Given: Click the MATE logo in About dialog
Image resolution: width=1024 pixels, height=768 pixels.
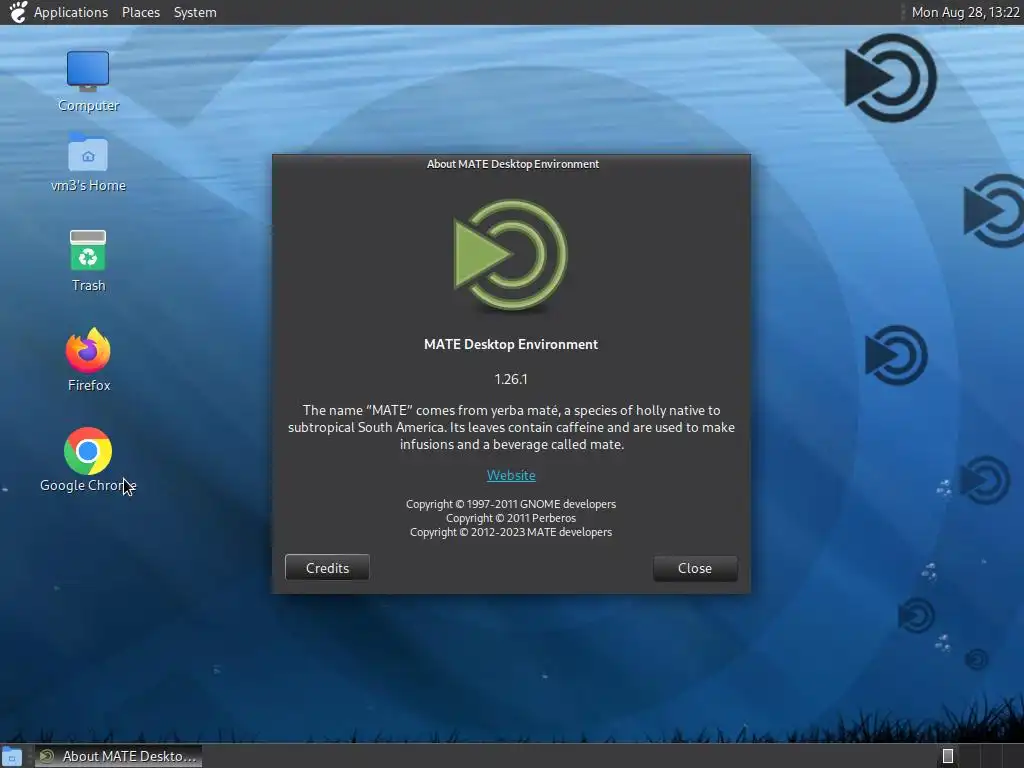Looking at the screenshot, I should tap(511, 255).
